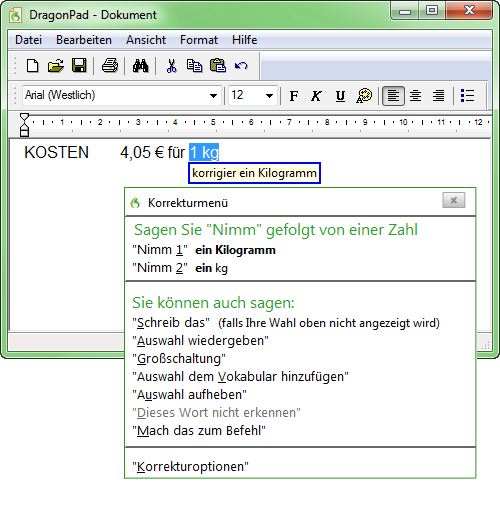Open Find with the binoculars icon

[x=140, y=65]
